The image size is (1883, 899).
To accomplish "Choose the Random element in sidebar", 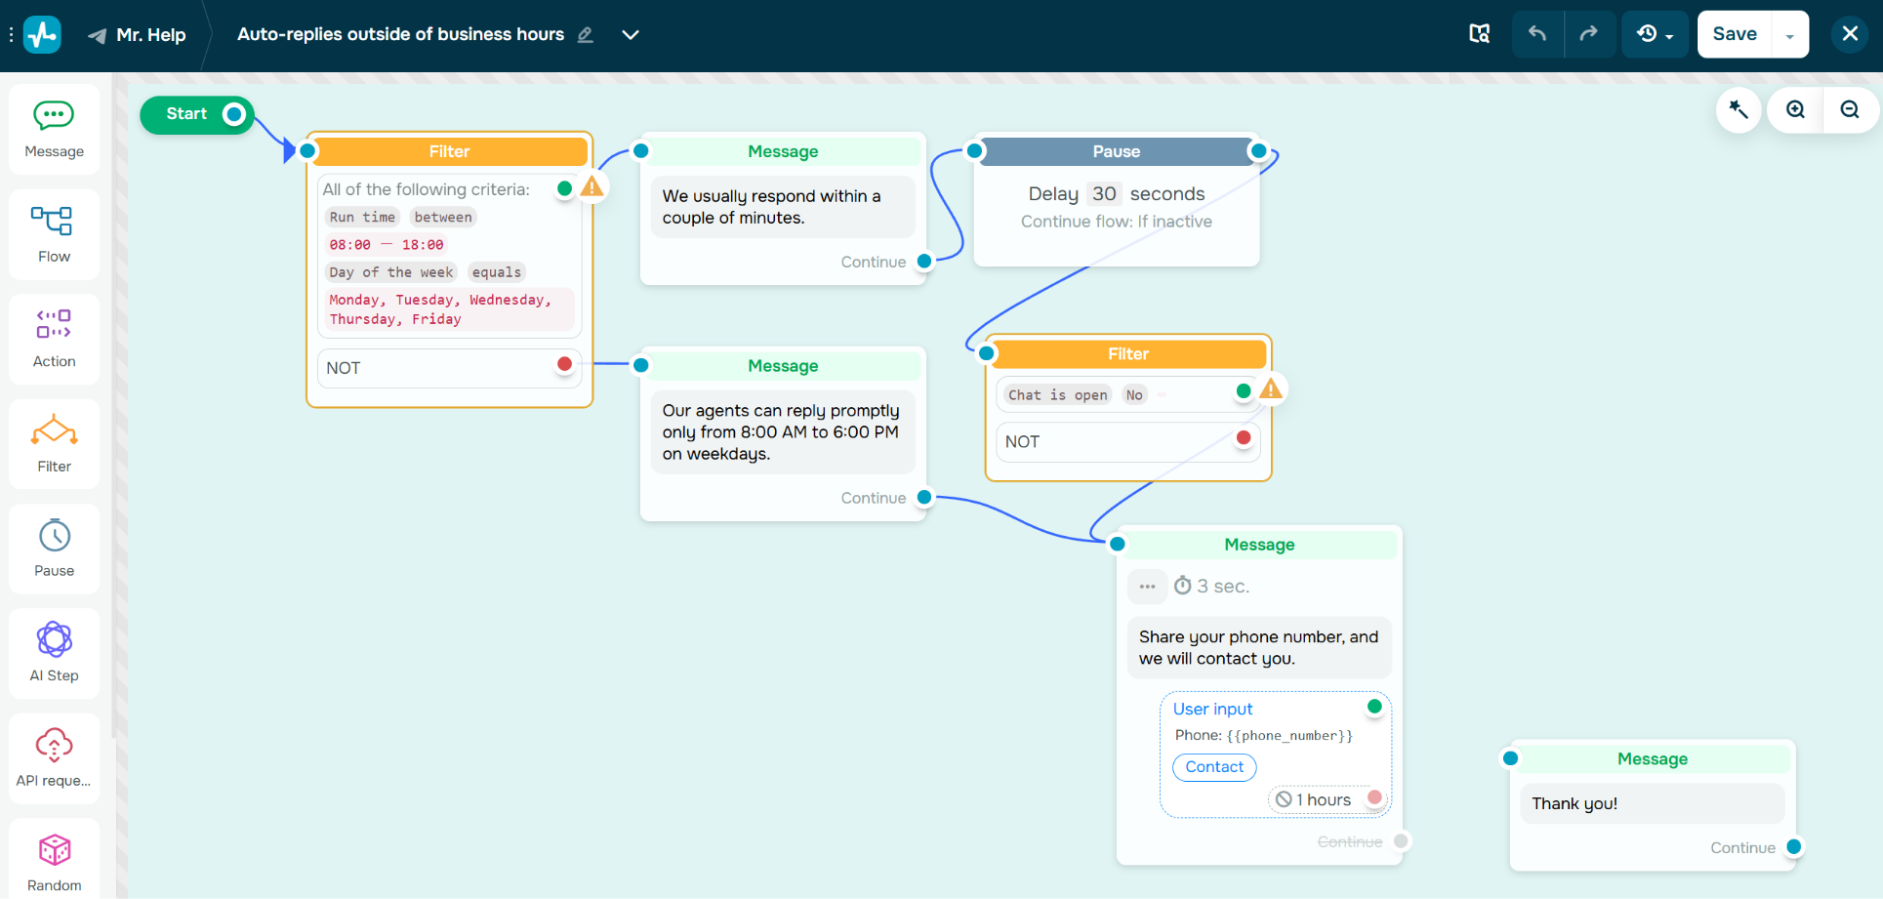I will [x=54, y=863].
